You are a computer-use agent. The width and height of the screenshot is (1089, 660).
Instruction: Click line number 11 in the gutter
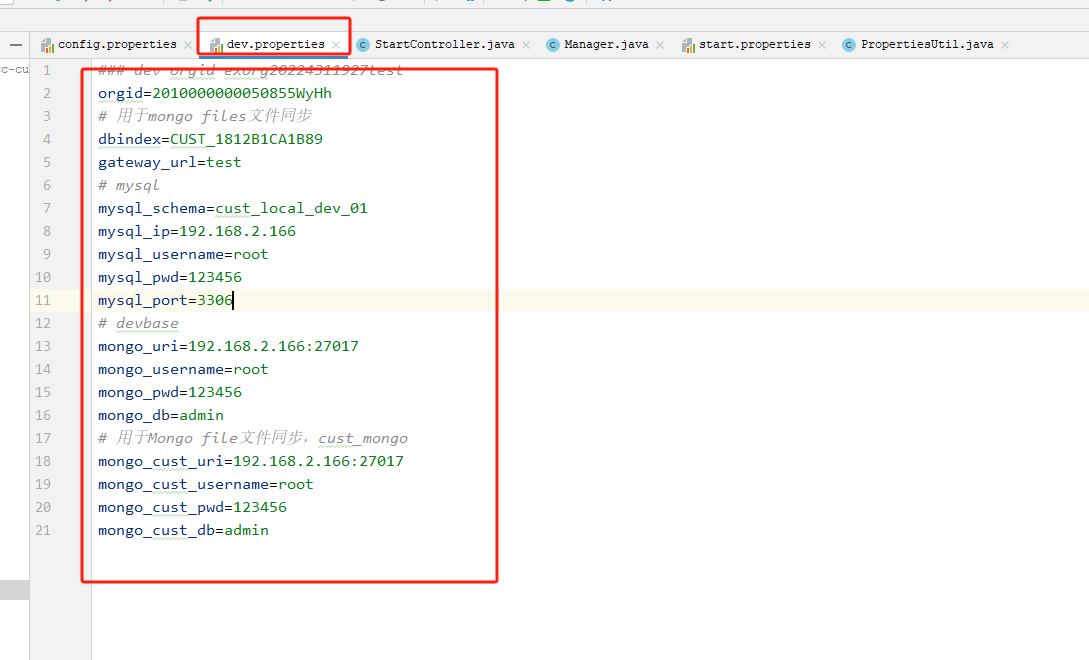pos(44,300)
